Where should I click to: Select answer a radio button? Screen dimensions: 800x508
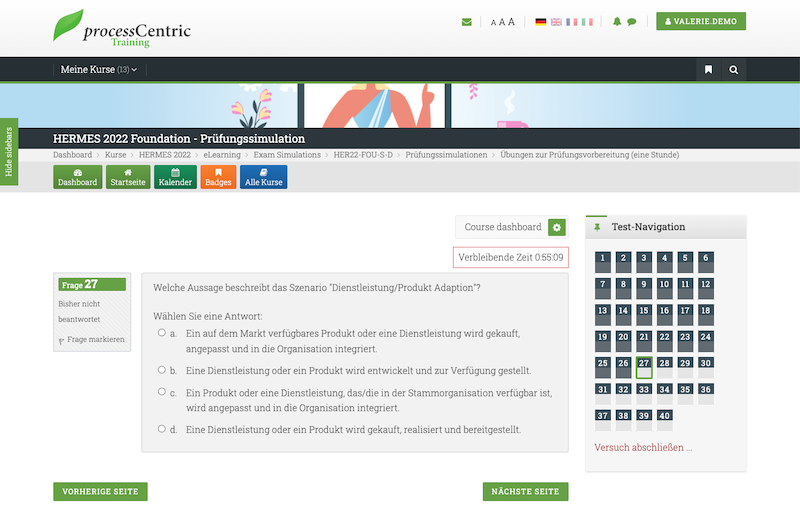pos(162,333)
